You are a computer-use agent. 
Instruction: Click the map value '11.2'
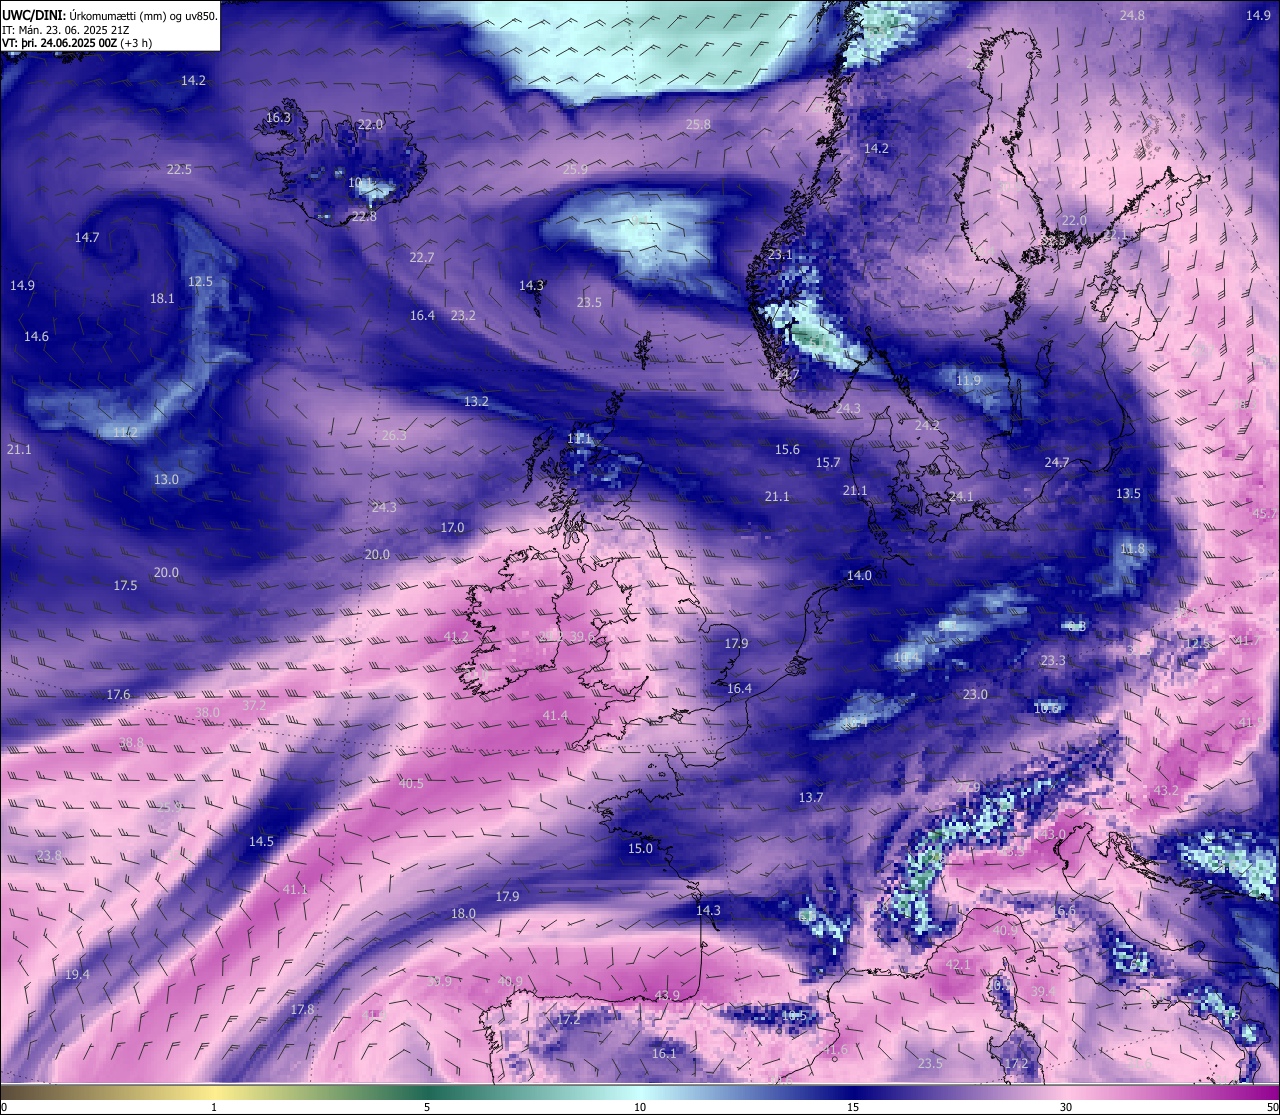point(125,433)
